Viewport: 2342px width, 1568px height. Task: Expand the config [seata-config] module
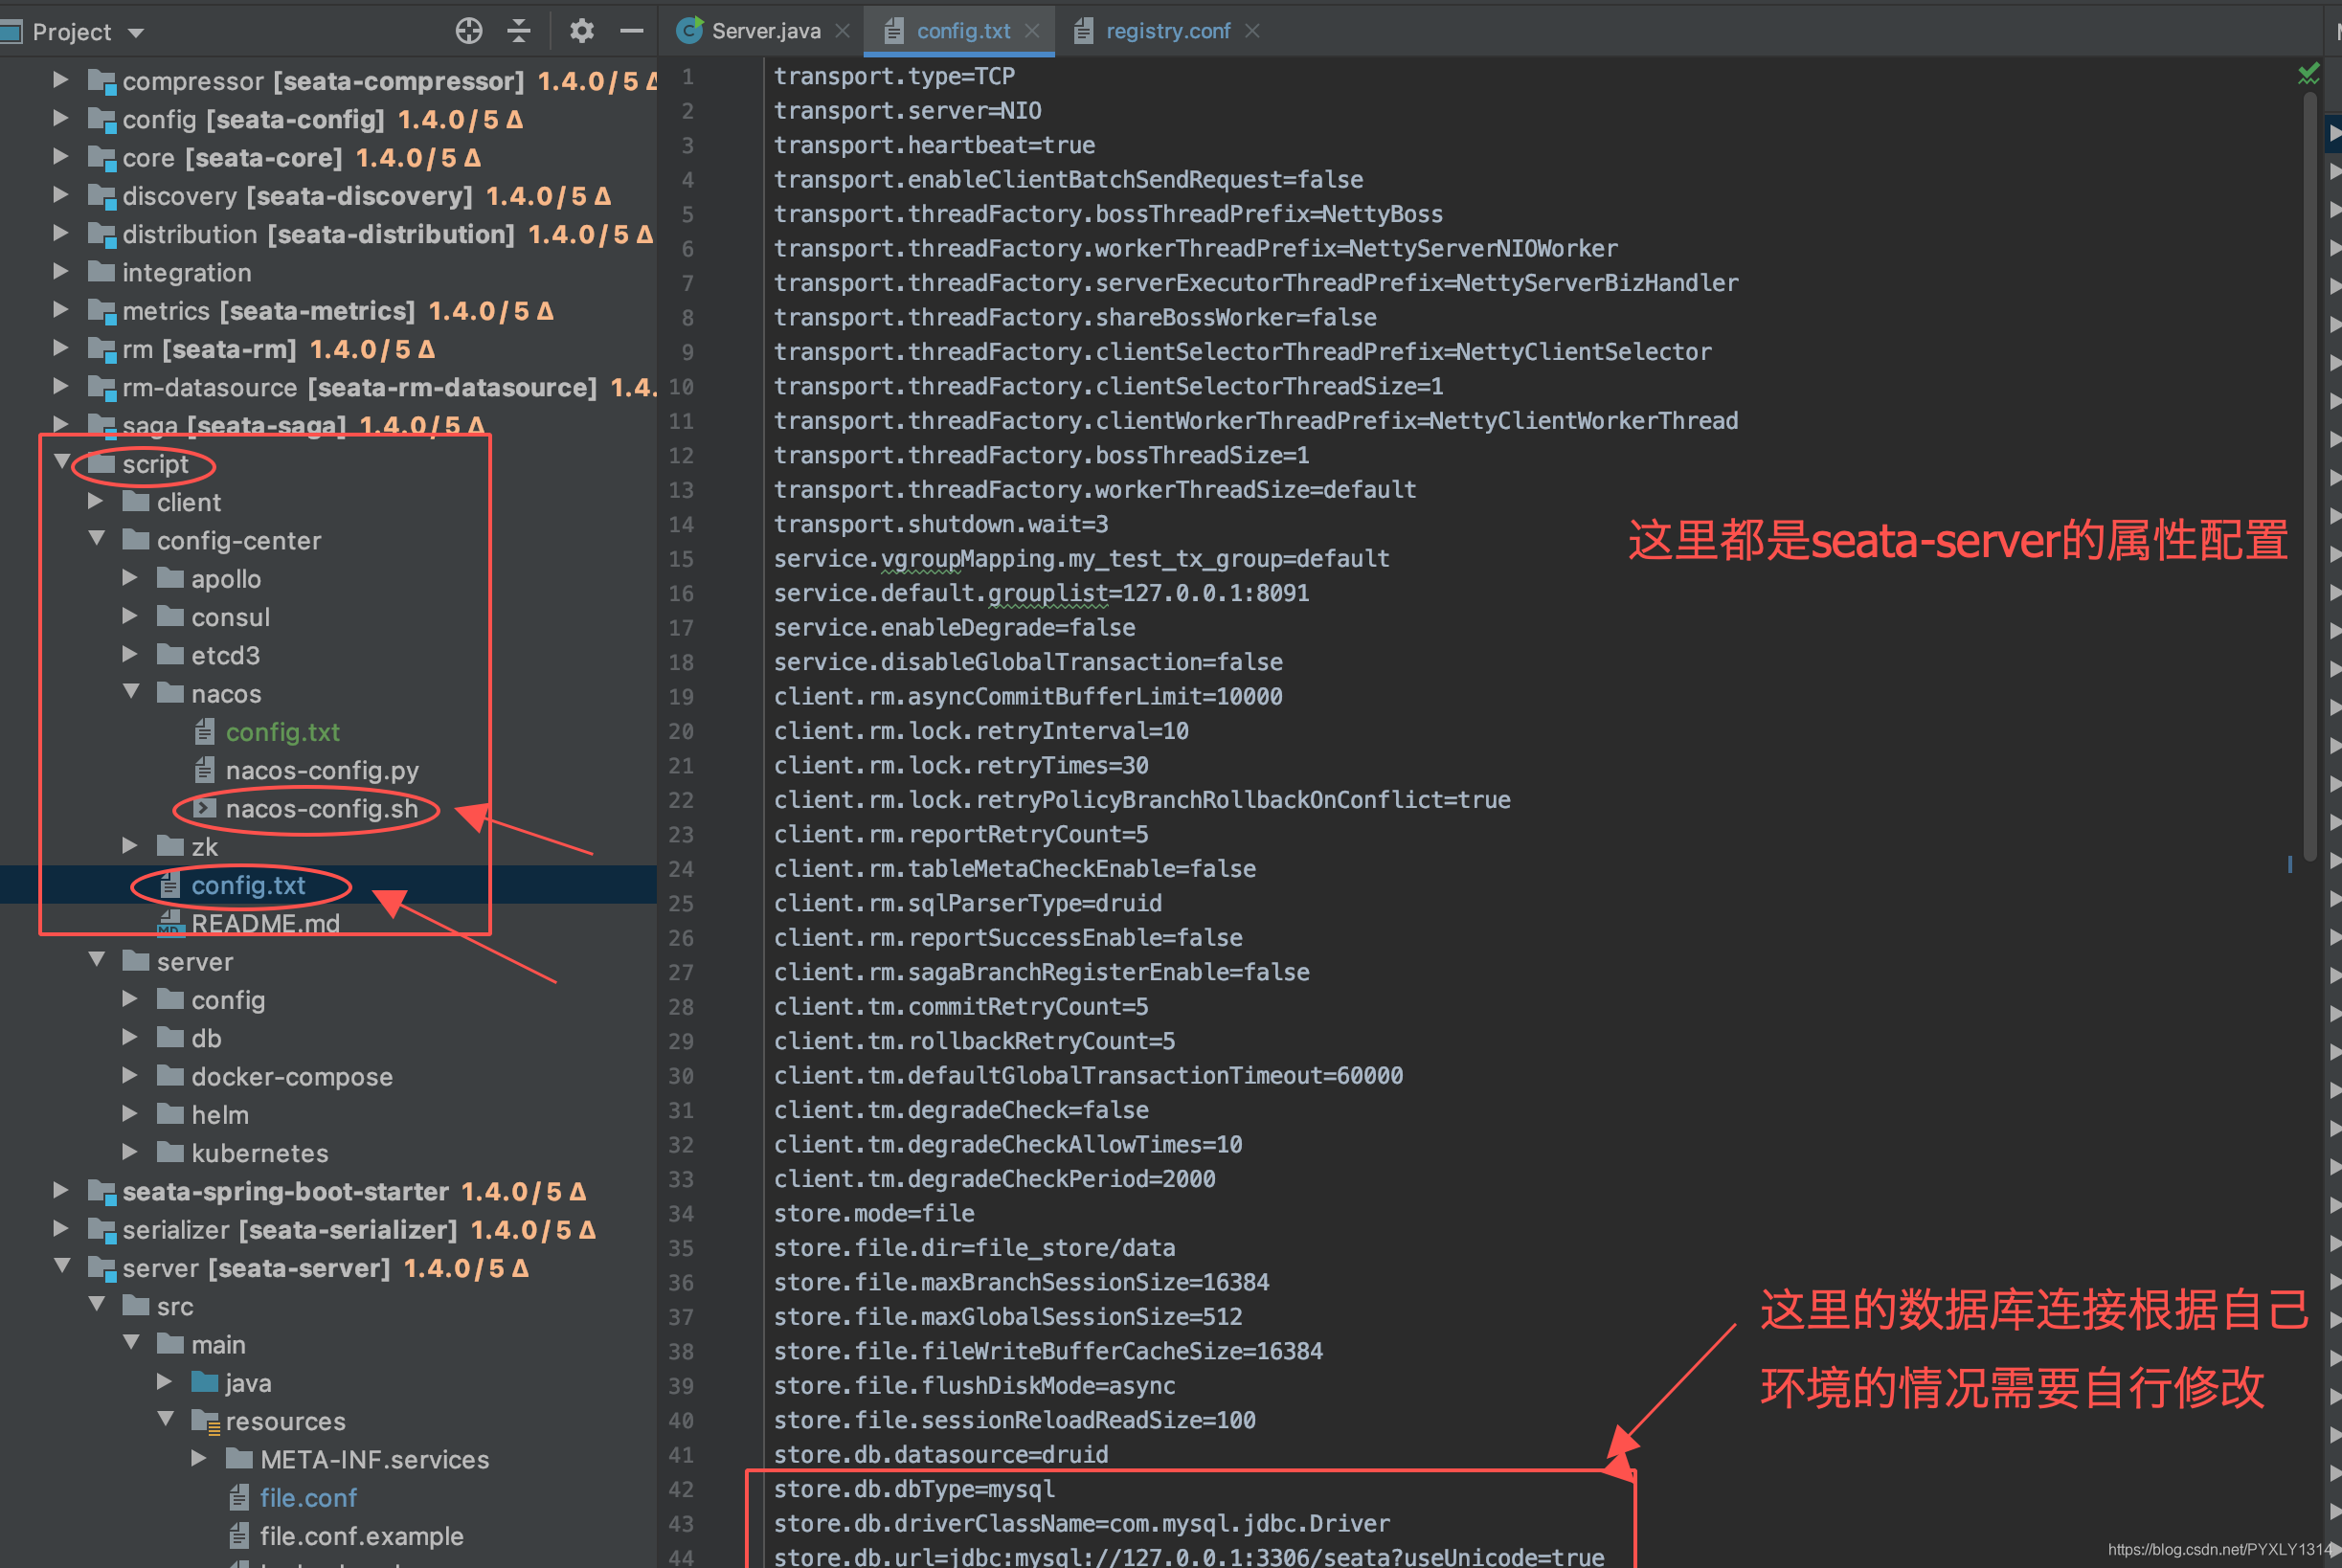60,118
